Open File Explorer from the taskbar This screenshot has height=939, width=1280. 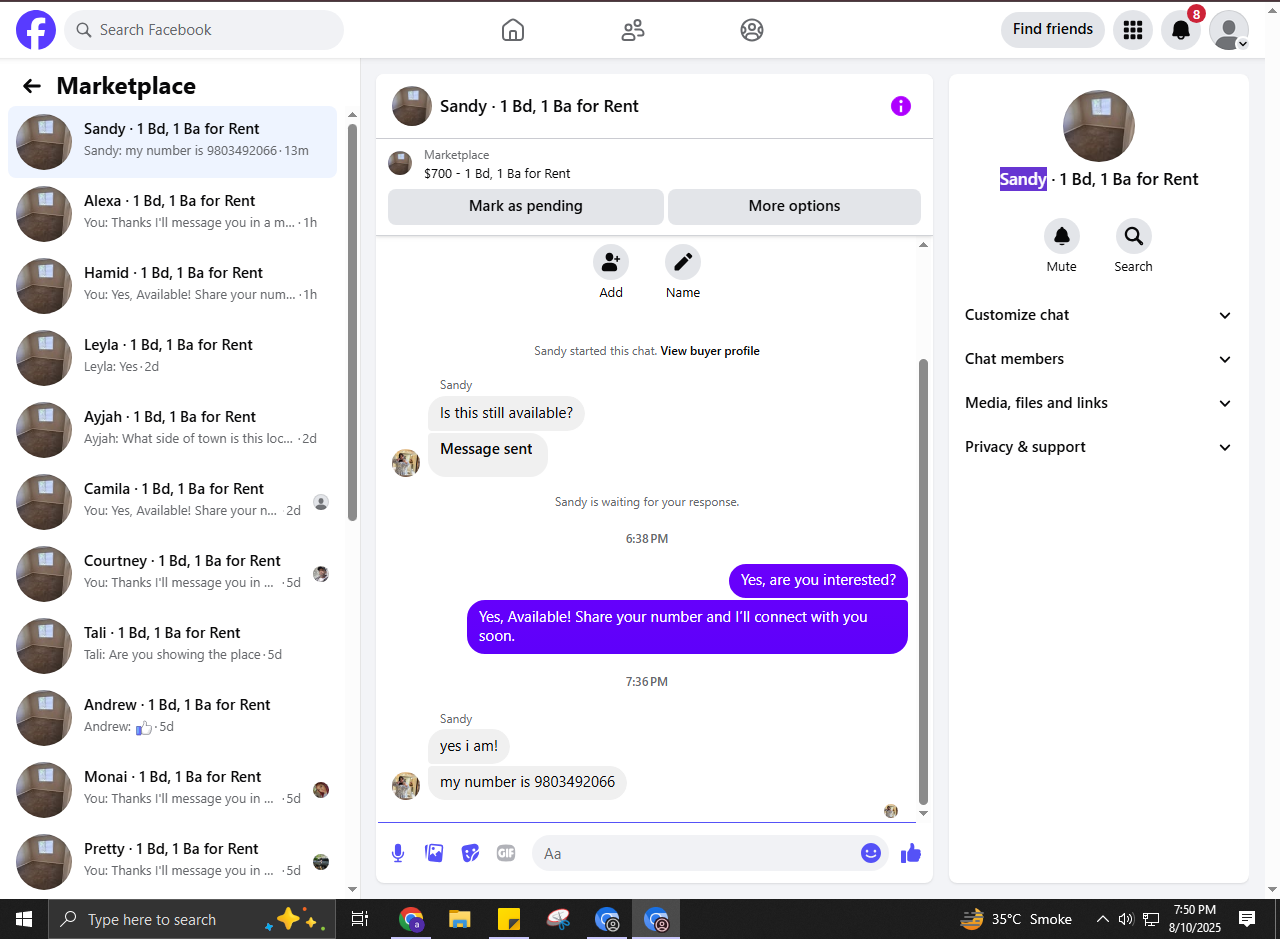pos(459,919)
